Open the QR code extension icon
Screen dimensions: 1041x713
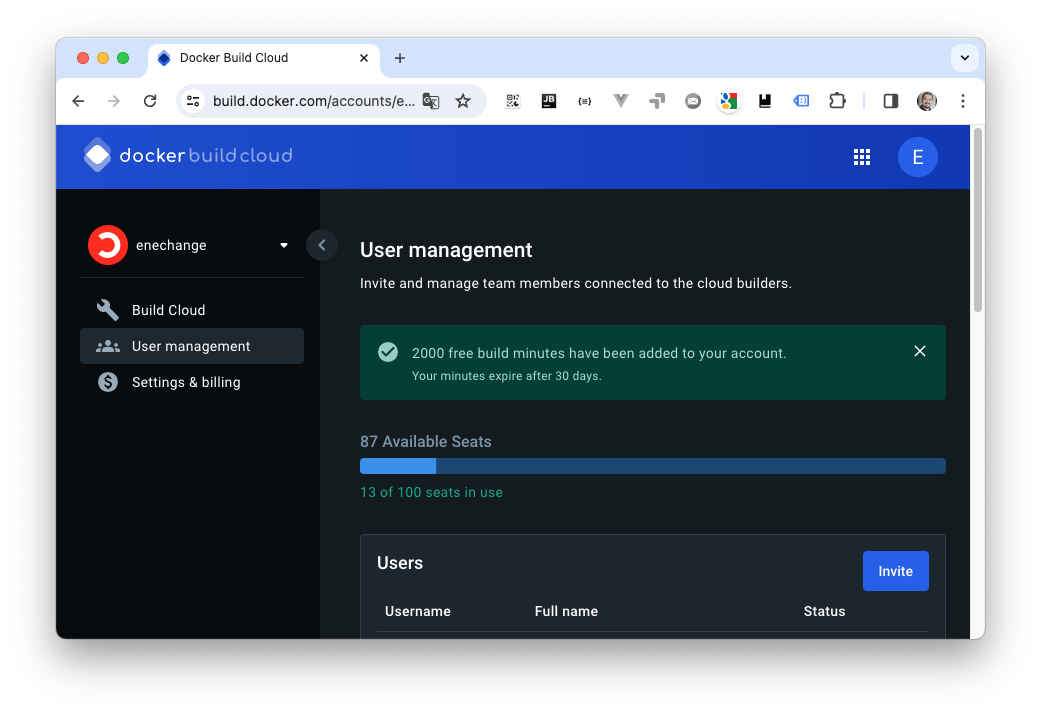[x=513, y=101]
